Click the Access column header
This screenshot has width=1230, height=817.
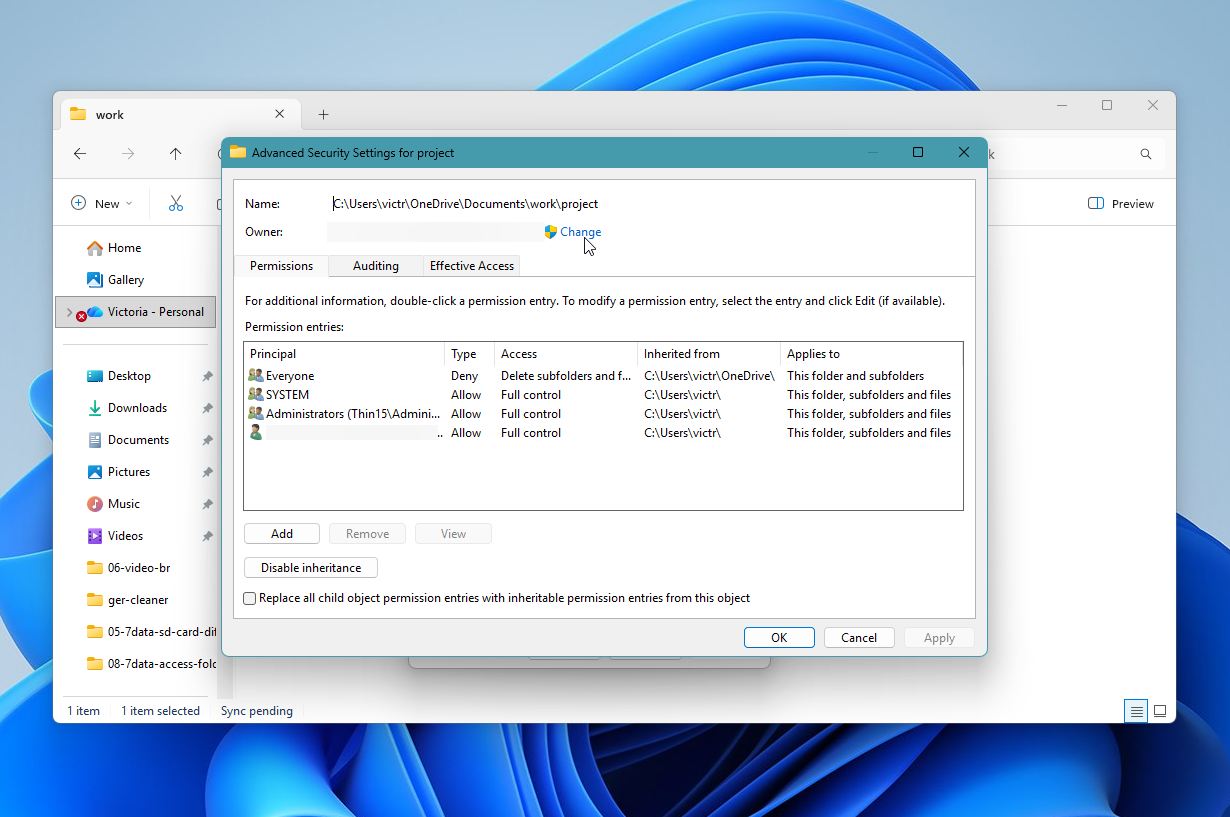coord(566,354)
